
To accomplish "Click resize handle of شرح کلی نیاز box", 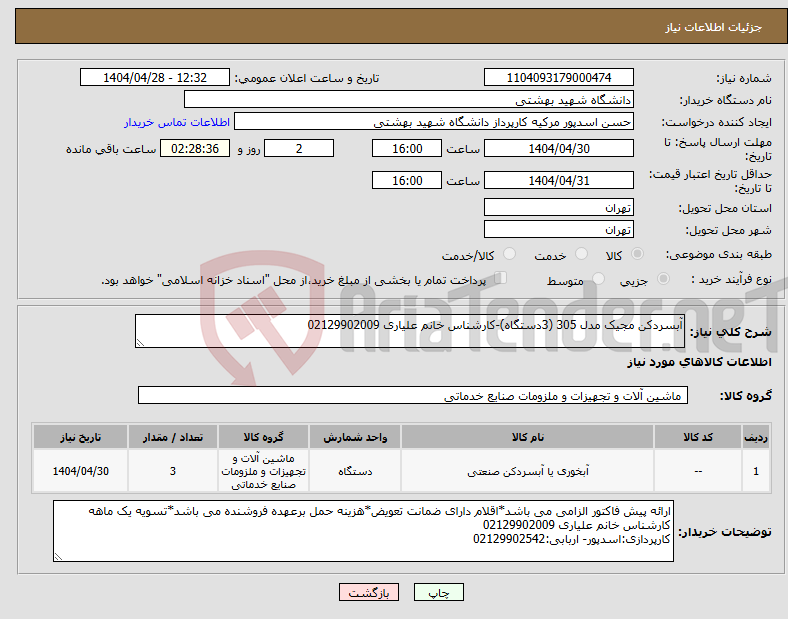I will pos(140,343).
